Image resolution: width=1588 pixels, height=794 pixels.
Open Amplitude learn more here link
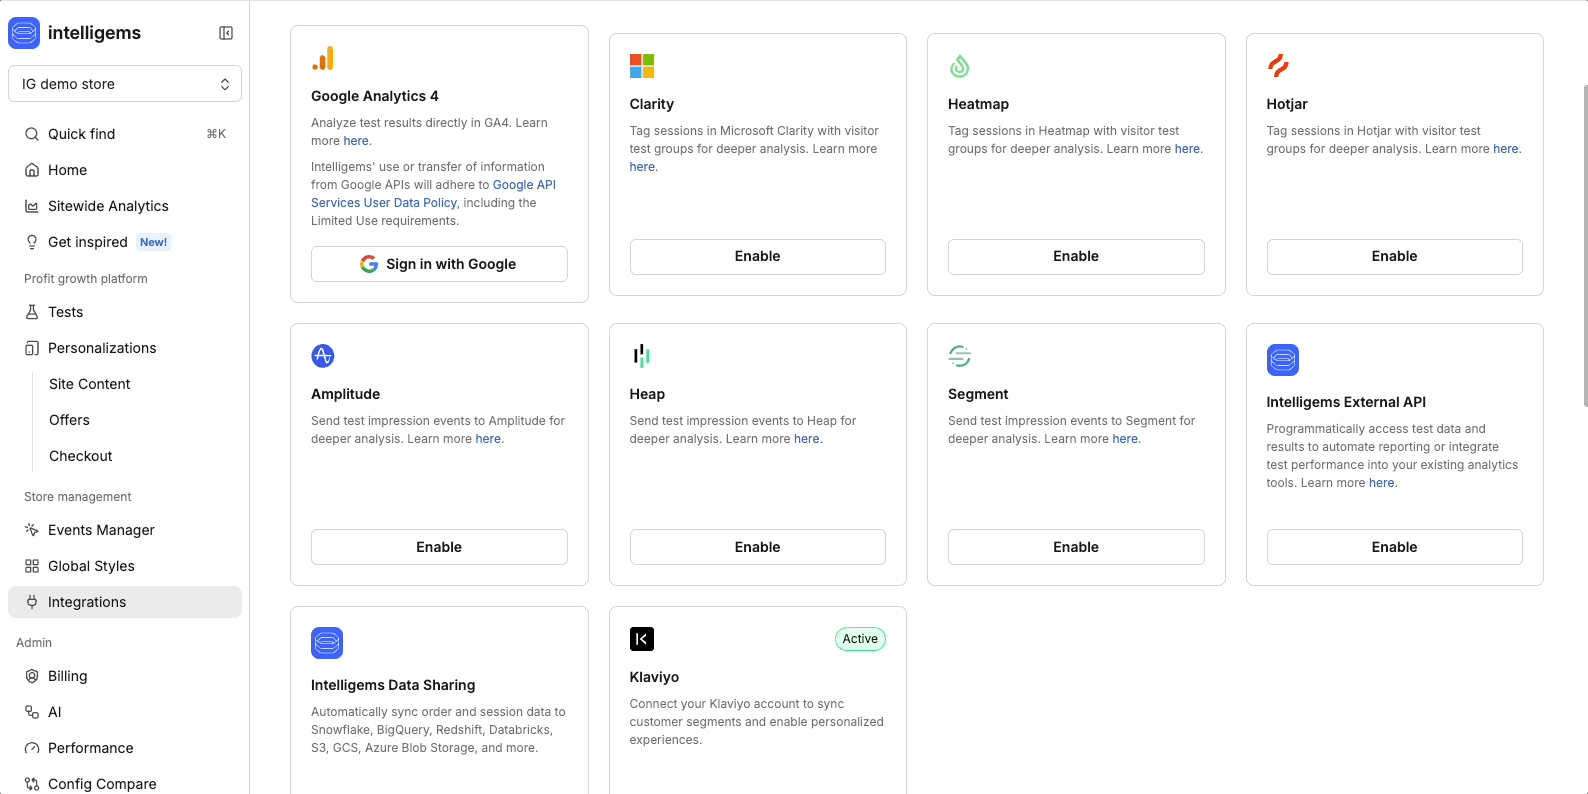tap(488, 439)
